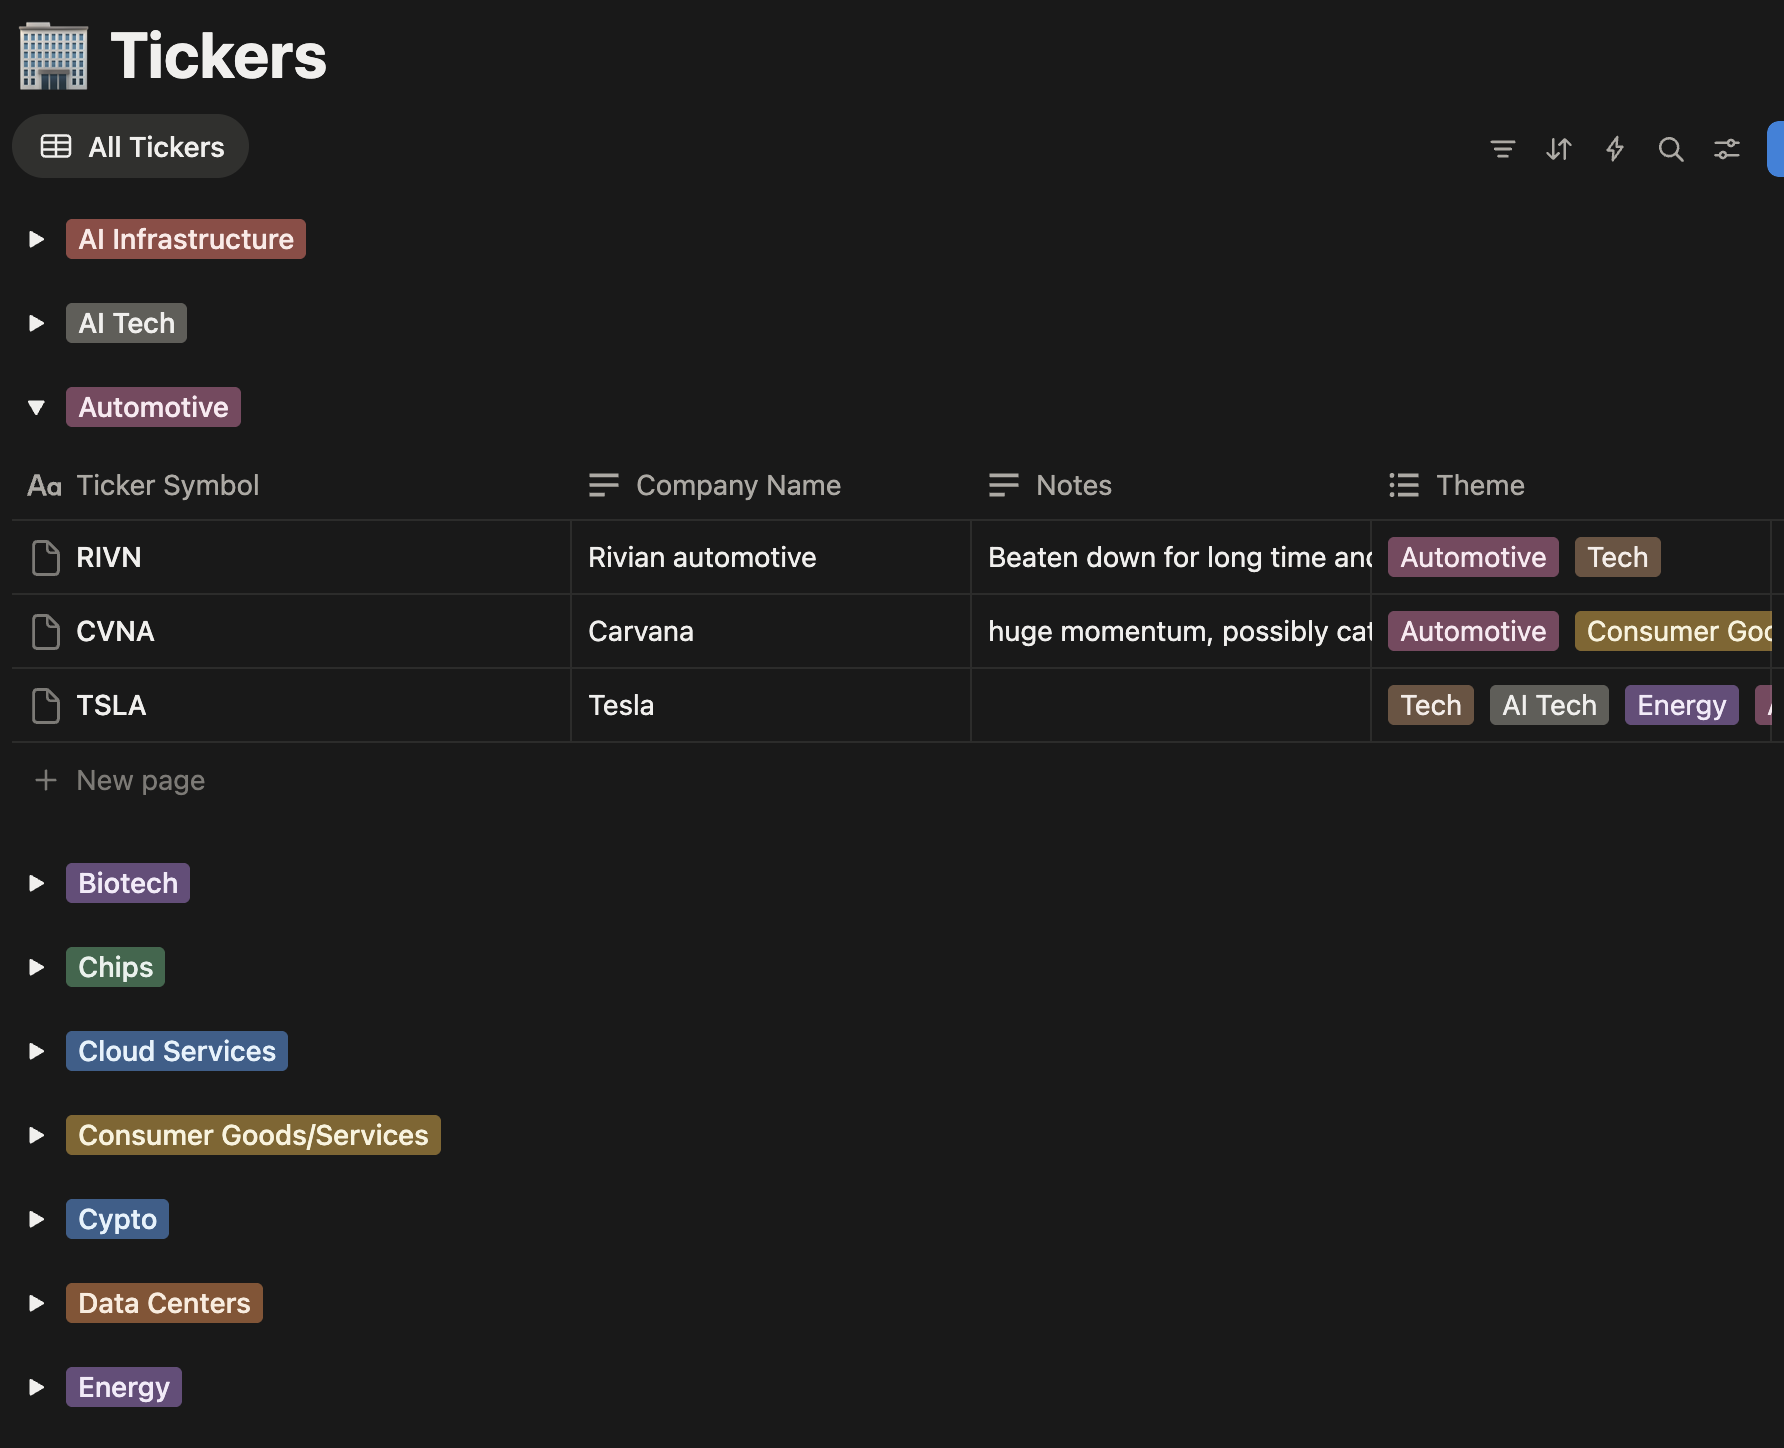Expand the Cloud Services group

tap(36, 1051)
